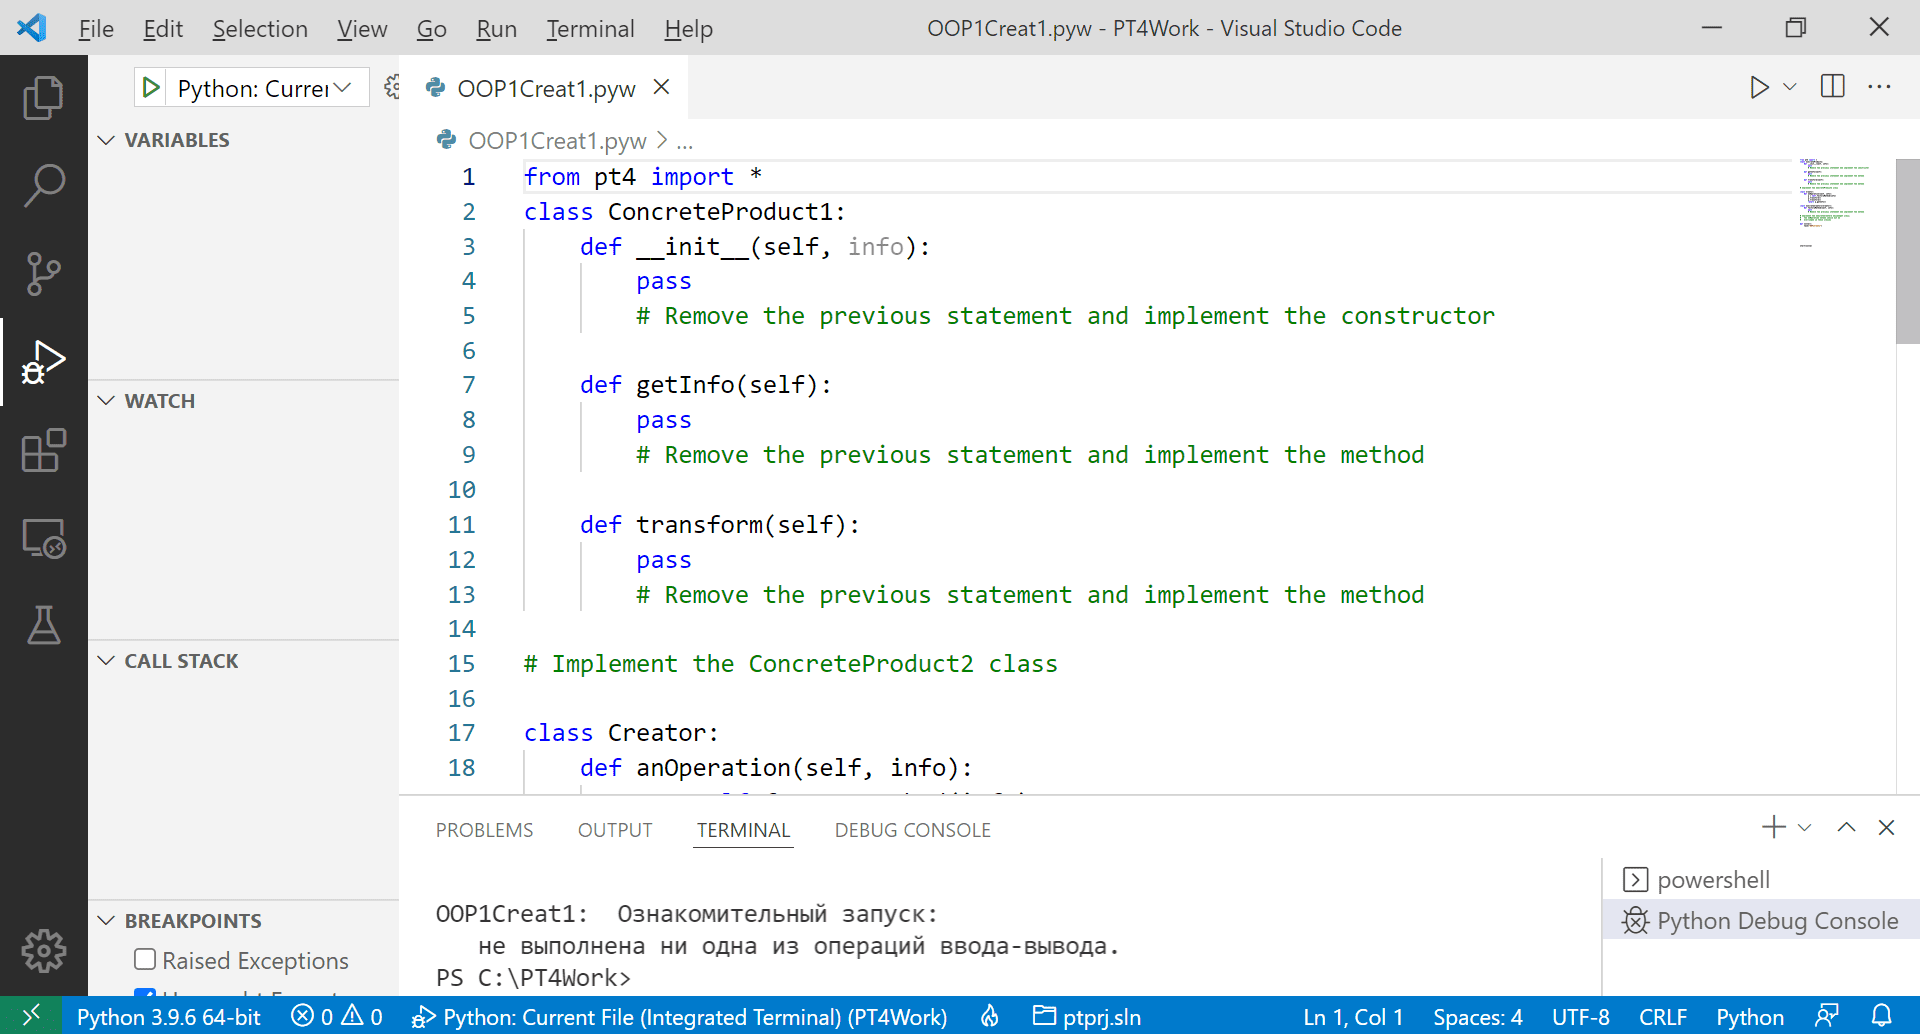Open the Testing flask view
Viewport: 1920px width, 1034px height.
(43, 626)
